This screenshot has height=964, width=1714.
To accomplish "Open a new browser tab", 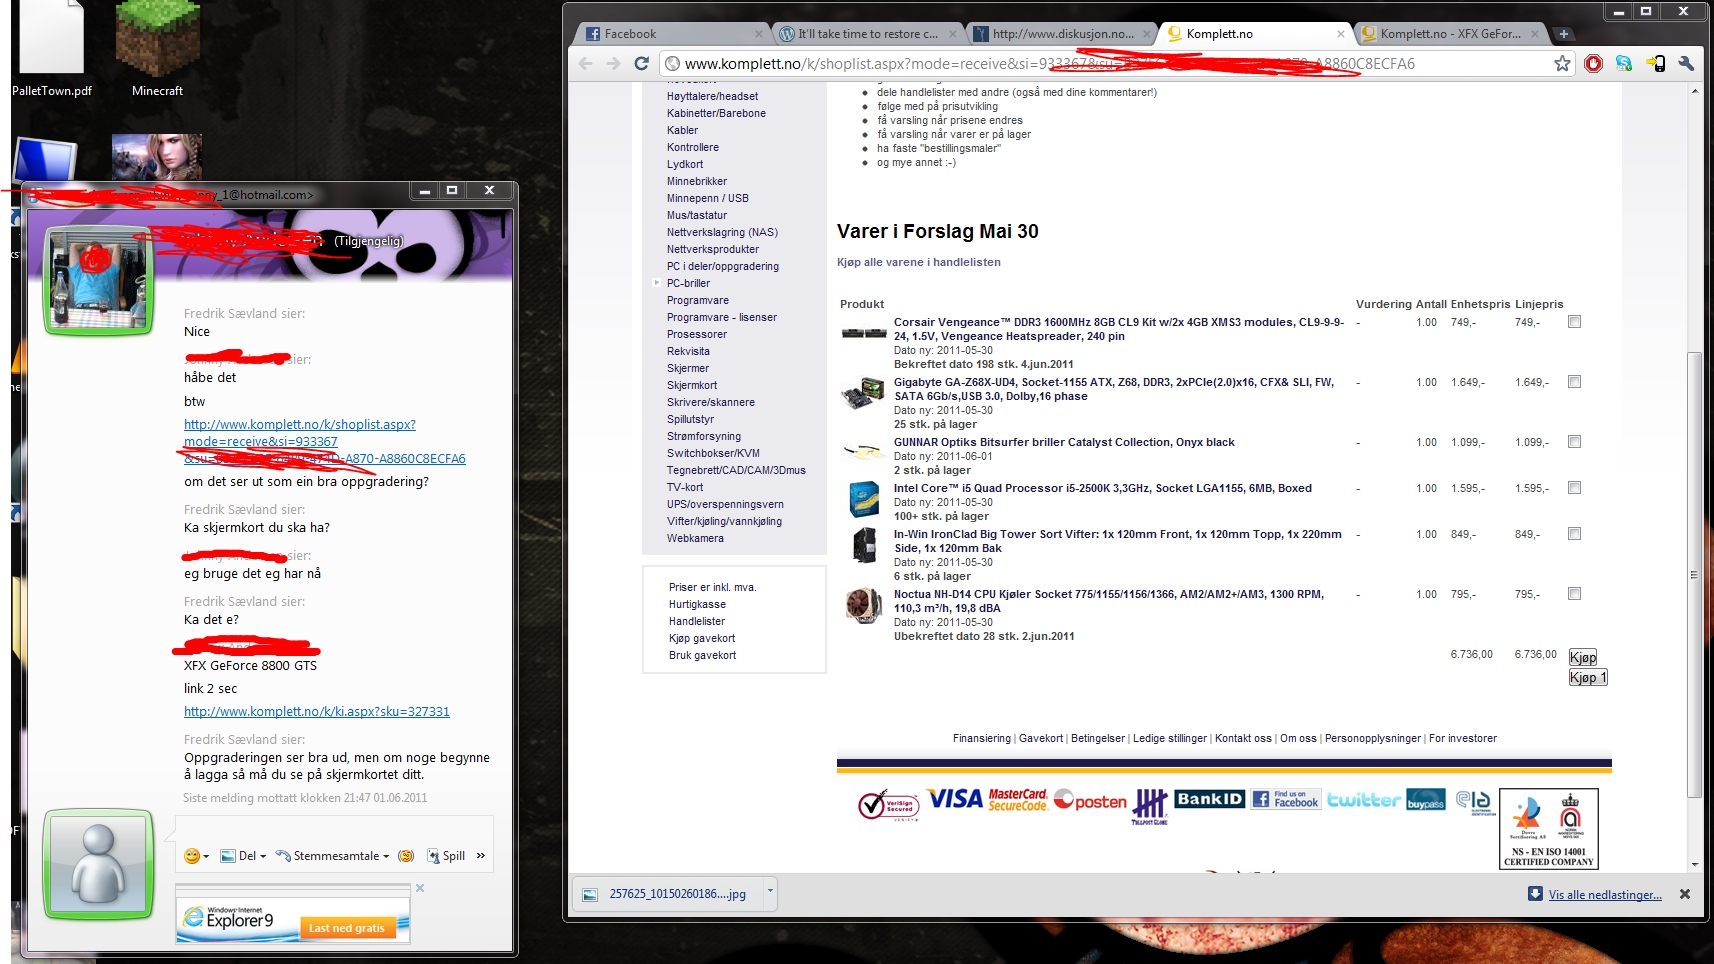I will 1564,34.
